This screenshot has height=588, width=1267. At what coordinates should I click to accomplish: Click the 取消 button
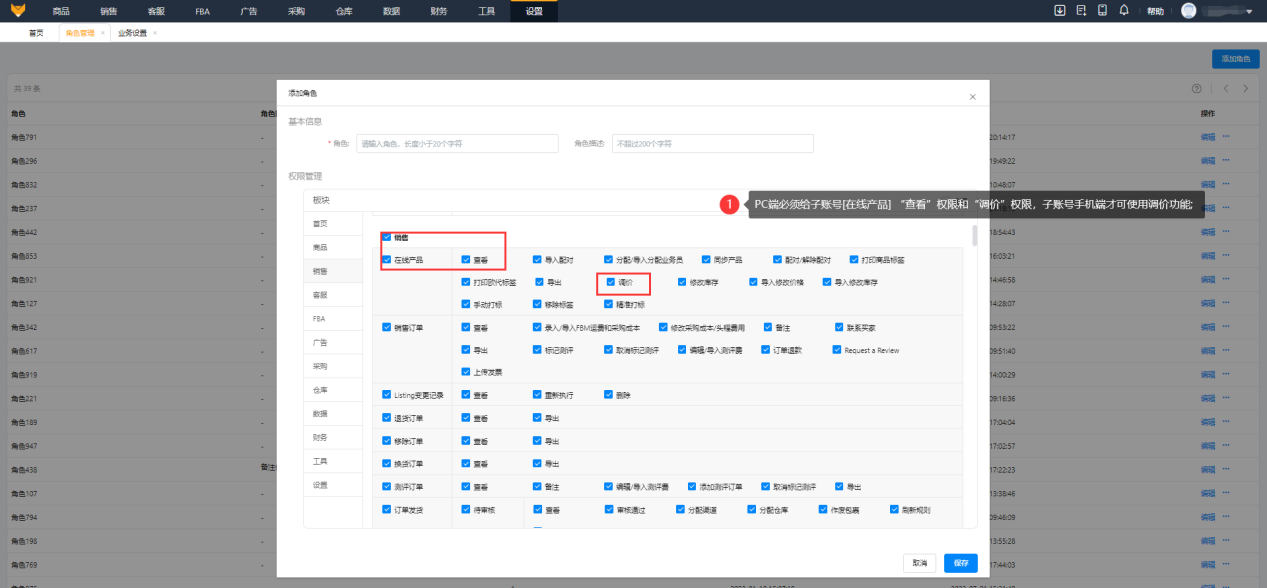[x=919, y=563]
